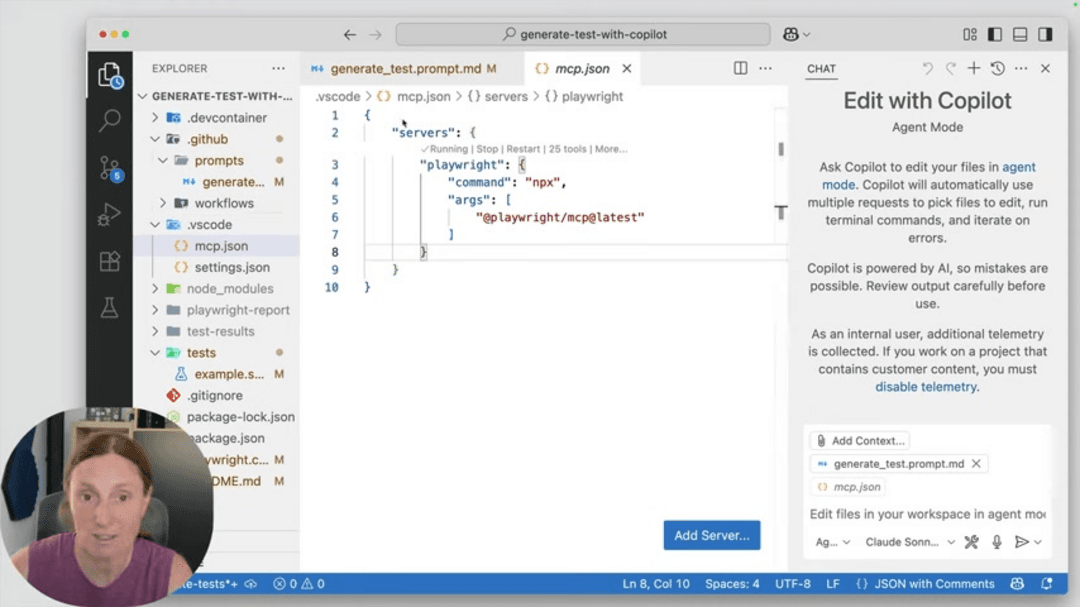The height and width of the screenshot is (607, 1080).
Task: Select settings.json in the Explorer
Action: click(x=232, y=267)
